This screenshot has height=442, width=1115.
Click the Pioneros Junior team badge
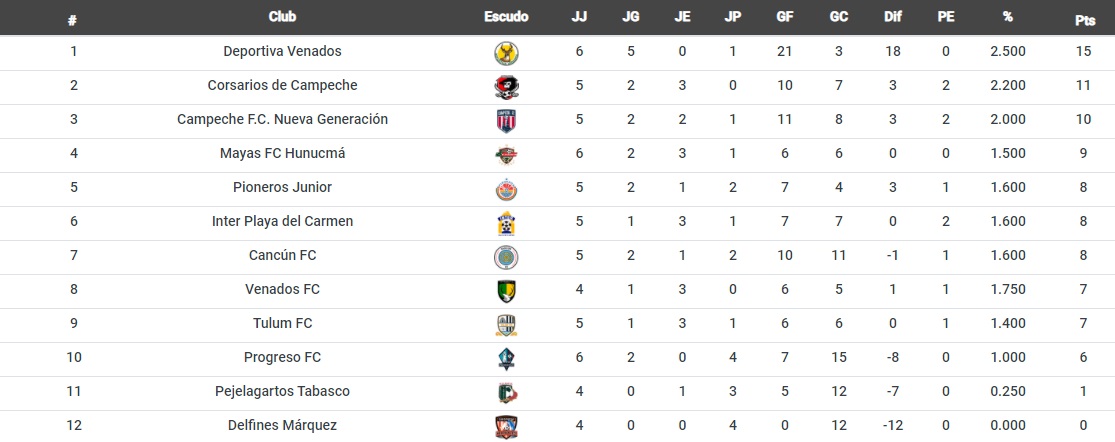pos(506,190)
